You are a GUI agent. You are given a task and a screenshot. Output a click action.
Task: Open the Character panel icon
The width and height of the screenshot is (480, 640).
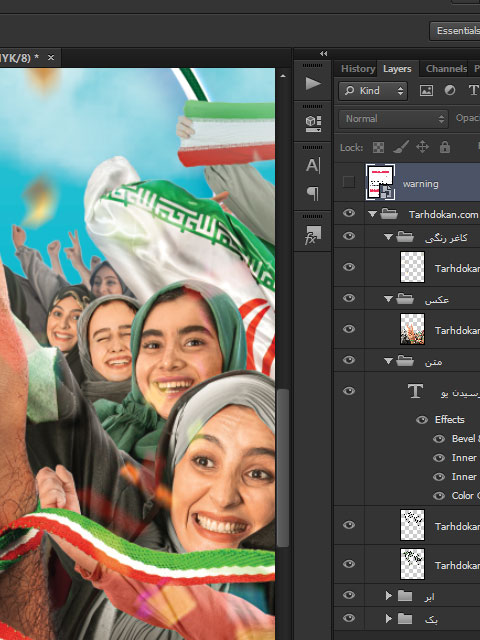pos(313,165)
